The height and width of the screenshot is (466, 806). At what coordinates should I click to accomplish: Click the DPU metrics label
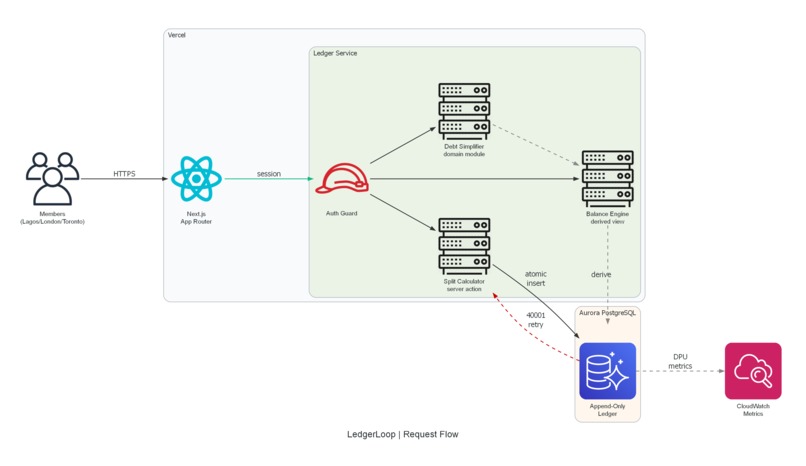(x=680, y=361)
